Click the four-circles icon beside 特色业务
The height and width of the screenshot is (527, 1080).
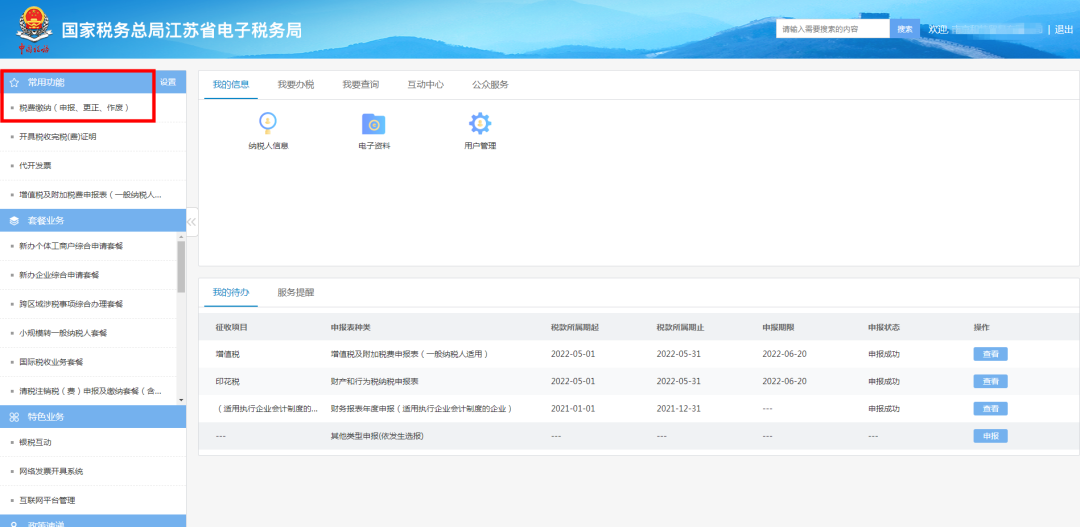pyautogui.click(x=14, y=417)
